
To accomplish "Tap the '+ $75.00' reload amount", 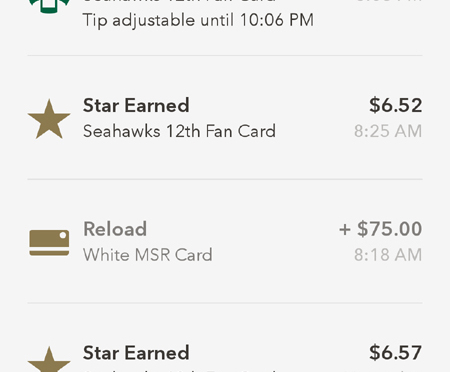I will (381, 229).
